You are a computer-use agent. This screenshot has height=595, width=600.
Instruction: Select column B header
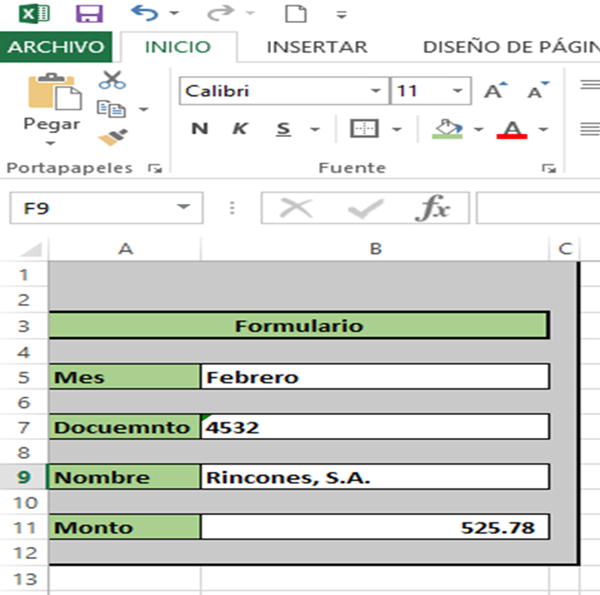(x=375, y=248)
